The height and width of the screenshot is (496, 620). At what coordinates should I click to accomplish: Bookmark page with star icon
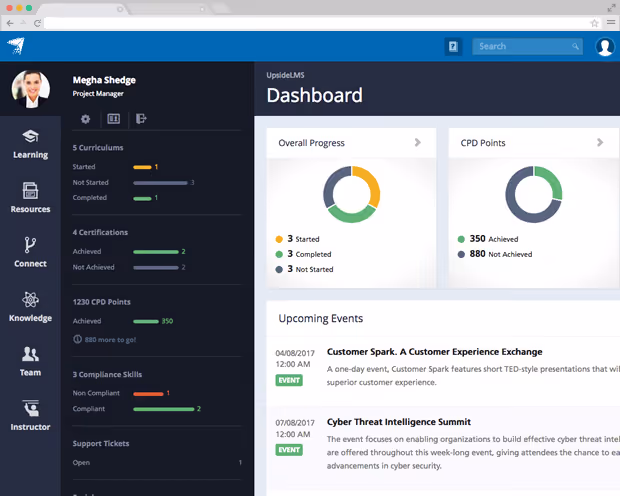(594, 23)
